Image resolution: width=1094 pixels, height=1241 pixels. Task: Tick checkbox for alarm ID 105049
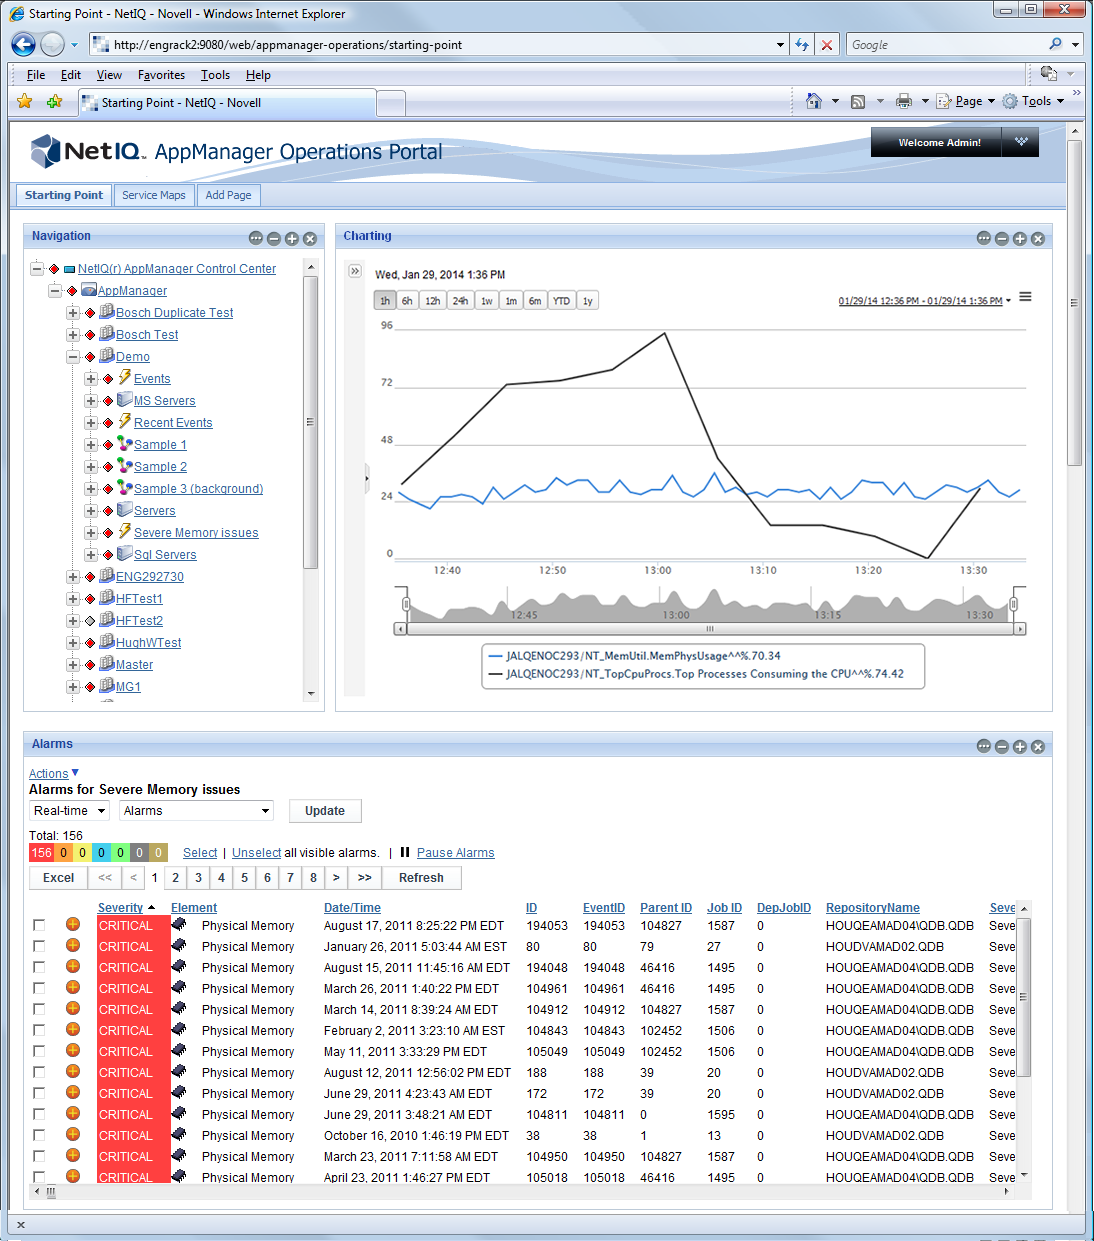(x=39, y=1051)
